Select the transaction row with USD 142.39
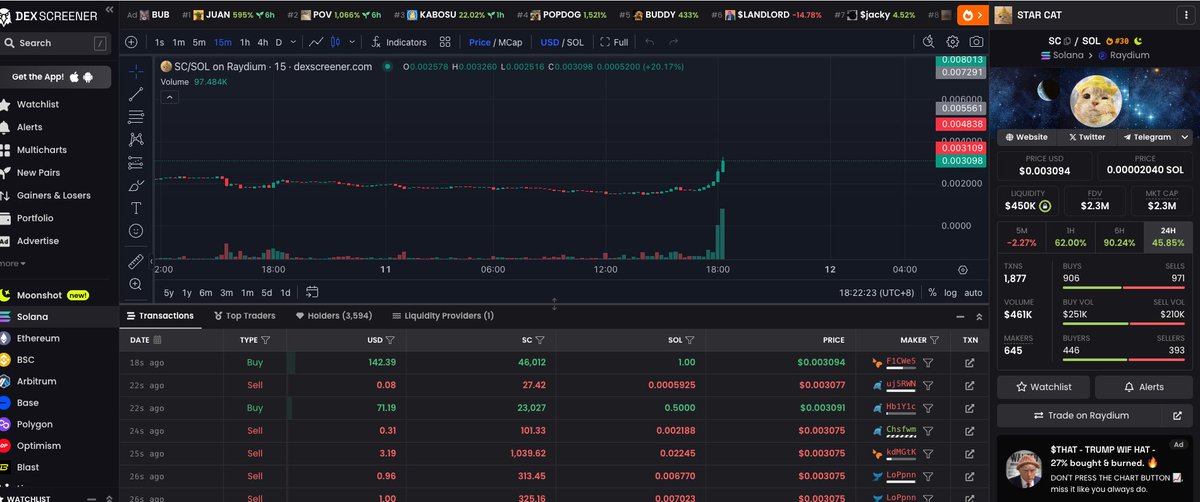 coord(555,362)
